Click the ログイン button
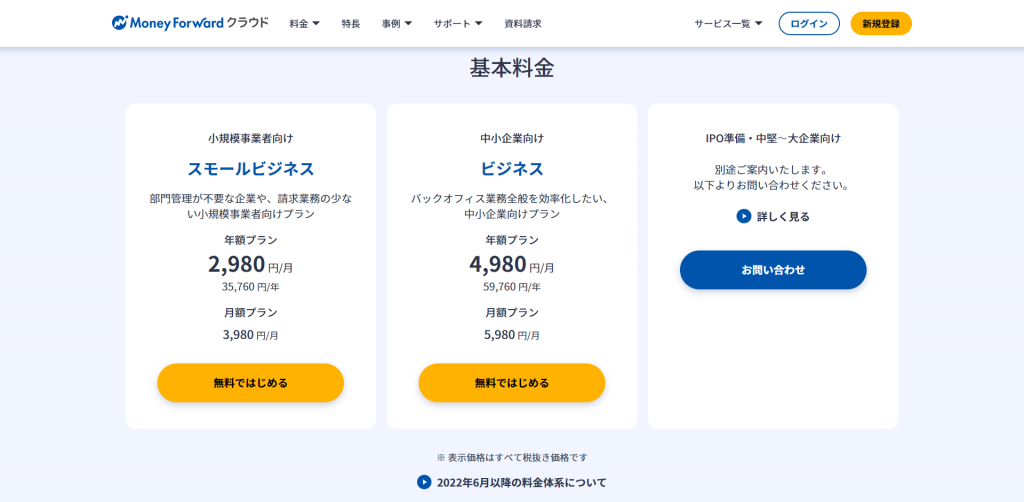The height and width of the screenshot is (502, 1024). coord(809,24)
